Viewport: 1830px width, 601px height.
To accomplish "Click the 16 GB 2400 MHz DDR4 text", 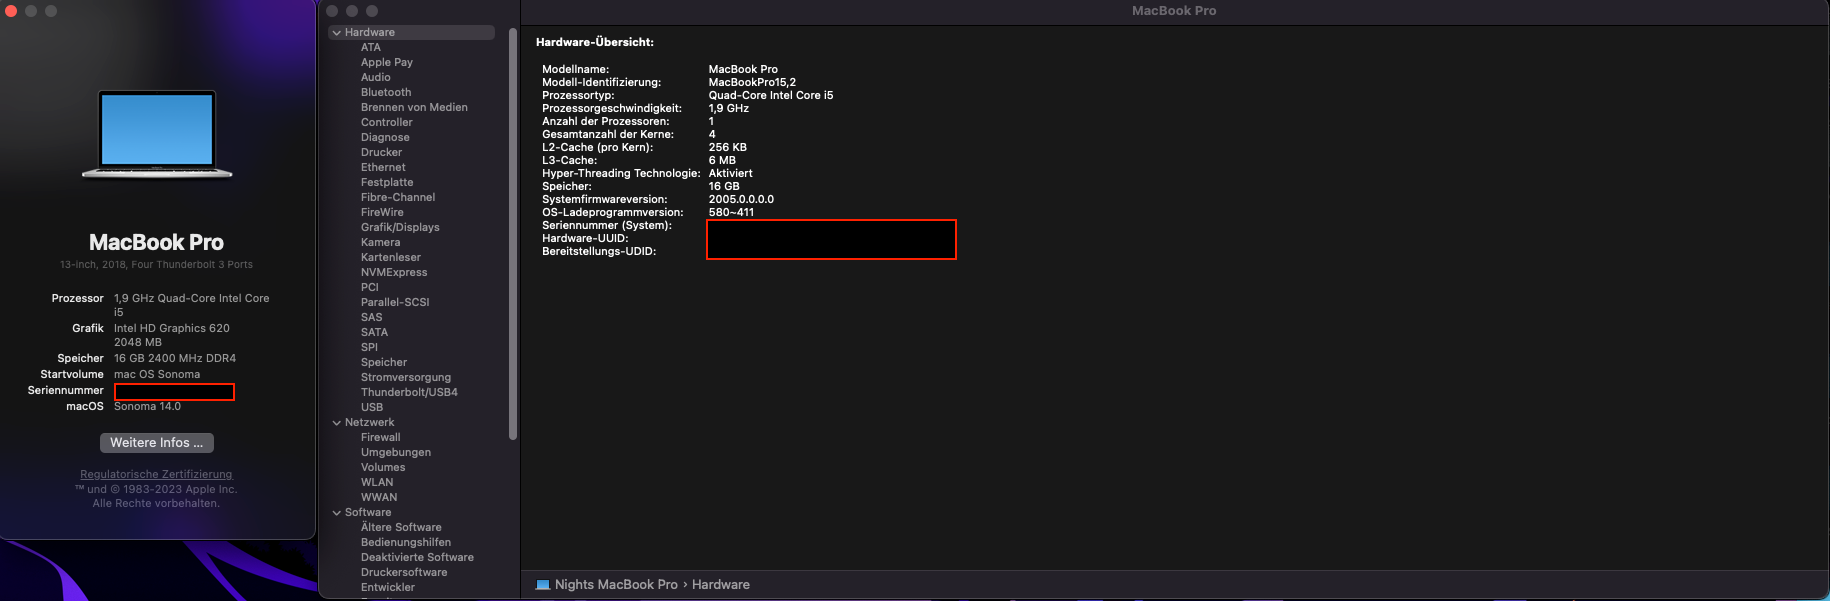I will tap(175, 358).
